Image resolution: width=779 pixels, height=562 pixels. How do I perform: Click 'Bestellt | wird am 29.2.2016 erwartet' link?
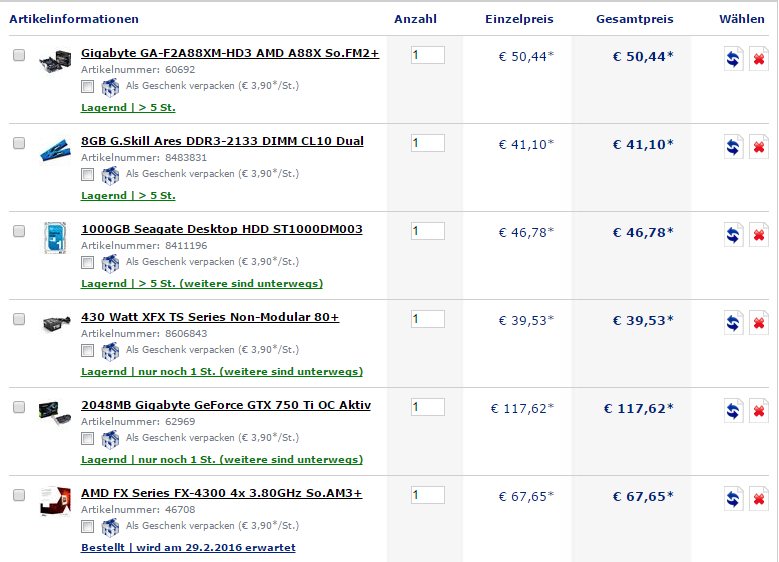tap(188, 548)
